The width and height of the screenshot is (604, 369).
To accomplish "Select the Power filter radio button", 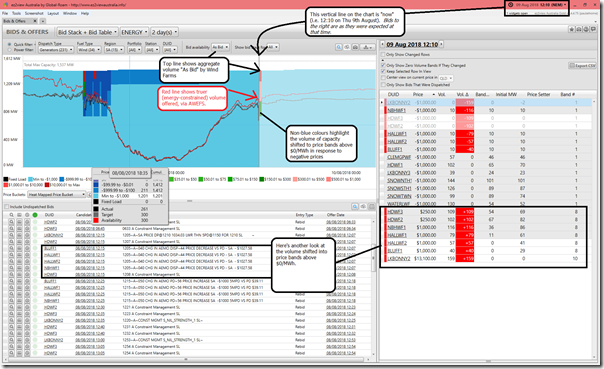I will (10, 50).
